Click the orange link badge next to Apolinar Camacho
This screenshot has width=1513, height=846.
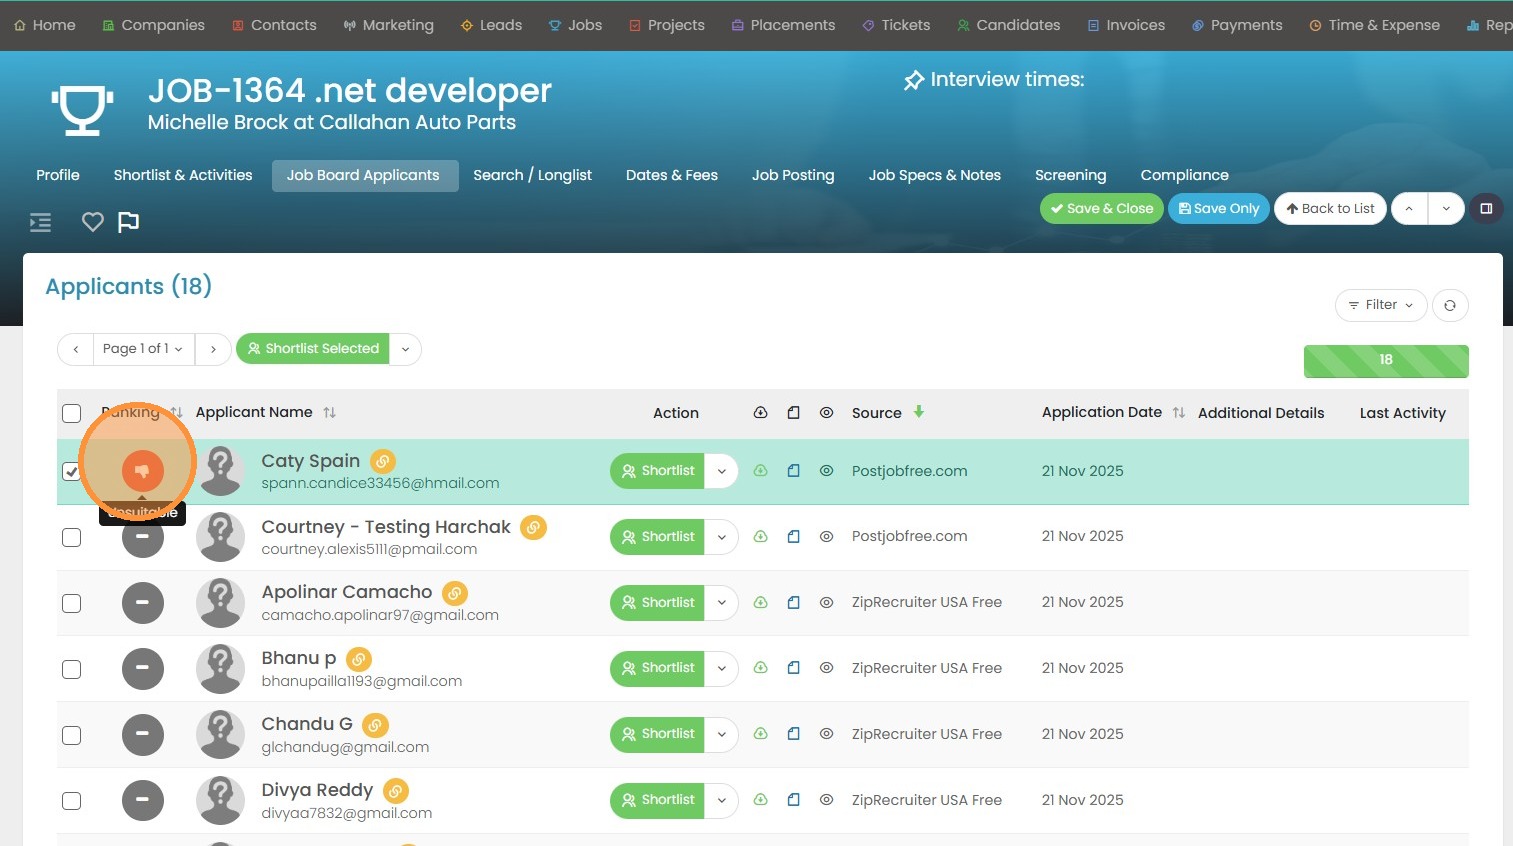(x=455, y=593)
